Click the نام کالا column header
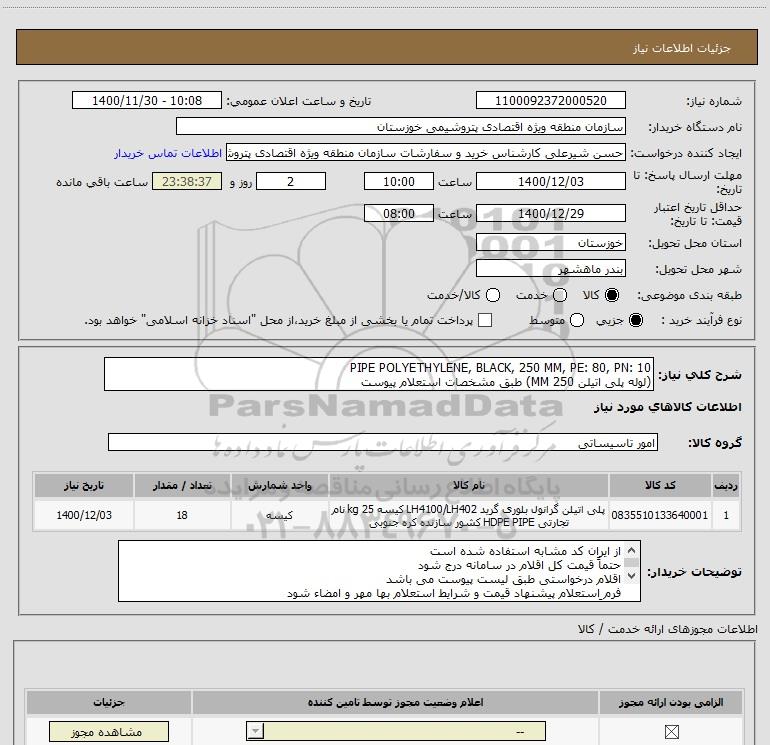The width and height of the screenshot is (770, 745). click(x=469, y=485)
